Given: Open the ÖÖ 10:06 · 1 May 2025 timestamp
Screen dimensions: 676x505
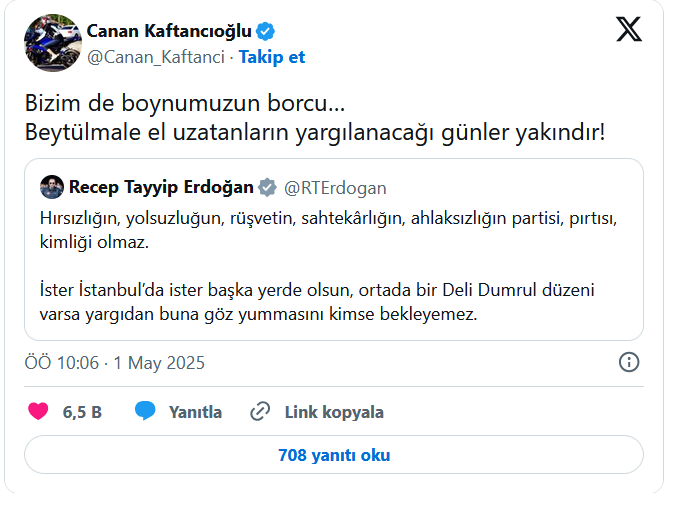Looking at the screenshot, I should (114, 362).
